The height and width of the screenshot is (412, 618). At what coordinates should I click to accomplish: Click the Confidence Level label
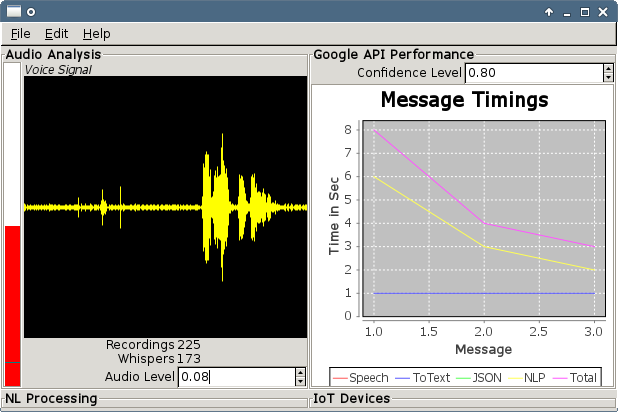click(409, 73)
